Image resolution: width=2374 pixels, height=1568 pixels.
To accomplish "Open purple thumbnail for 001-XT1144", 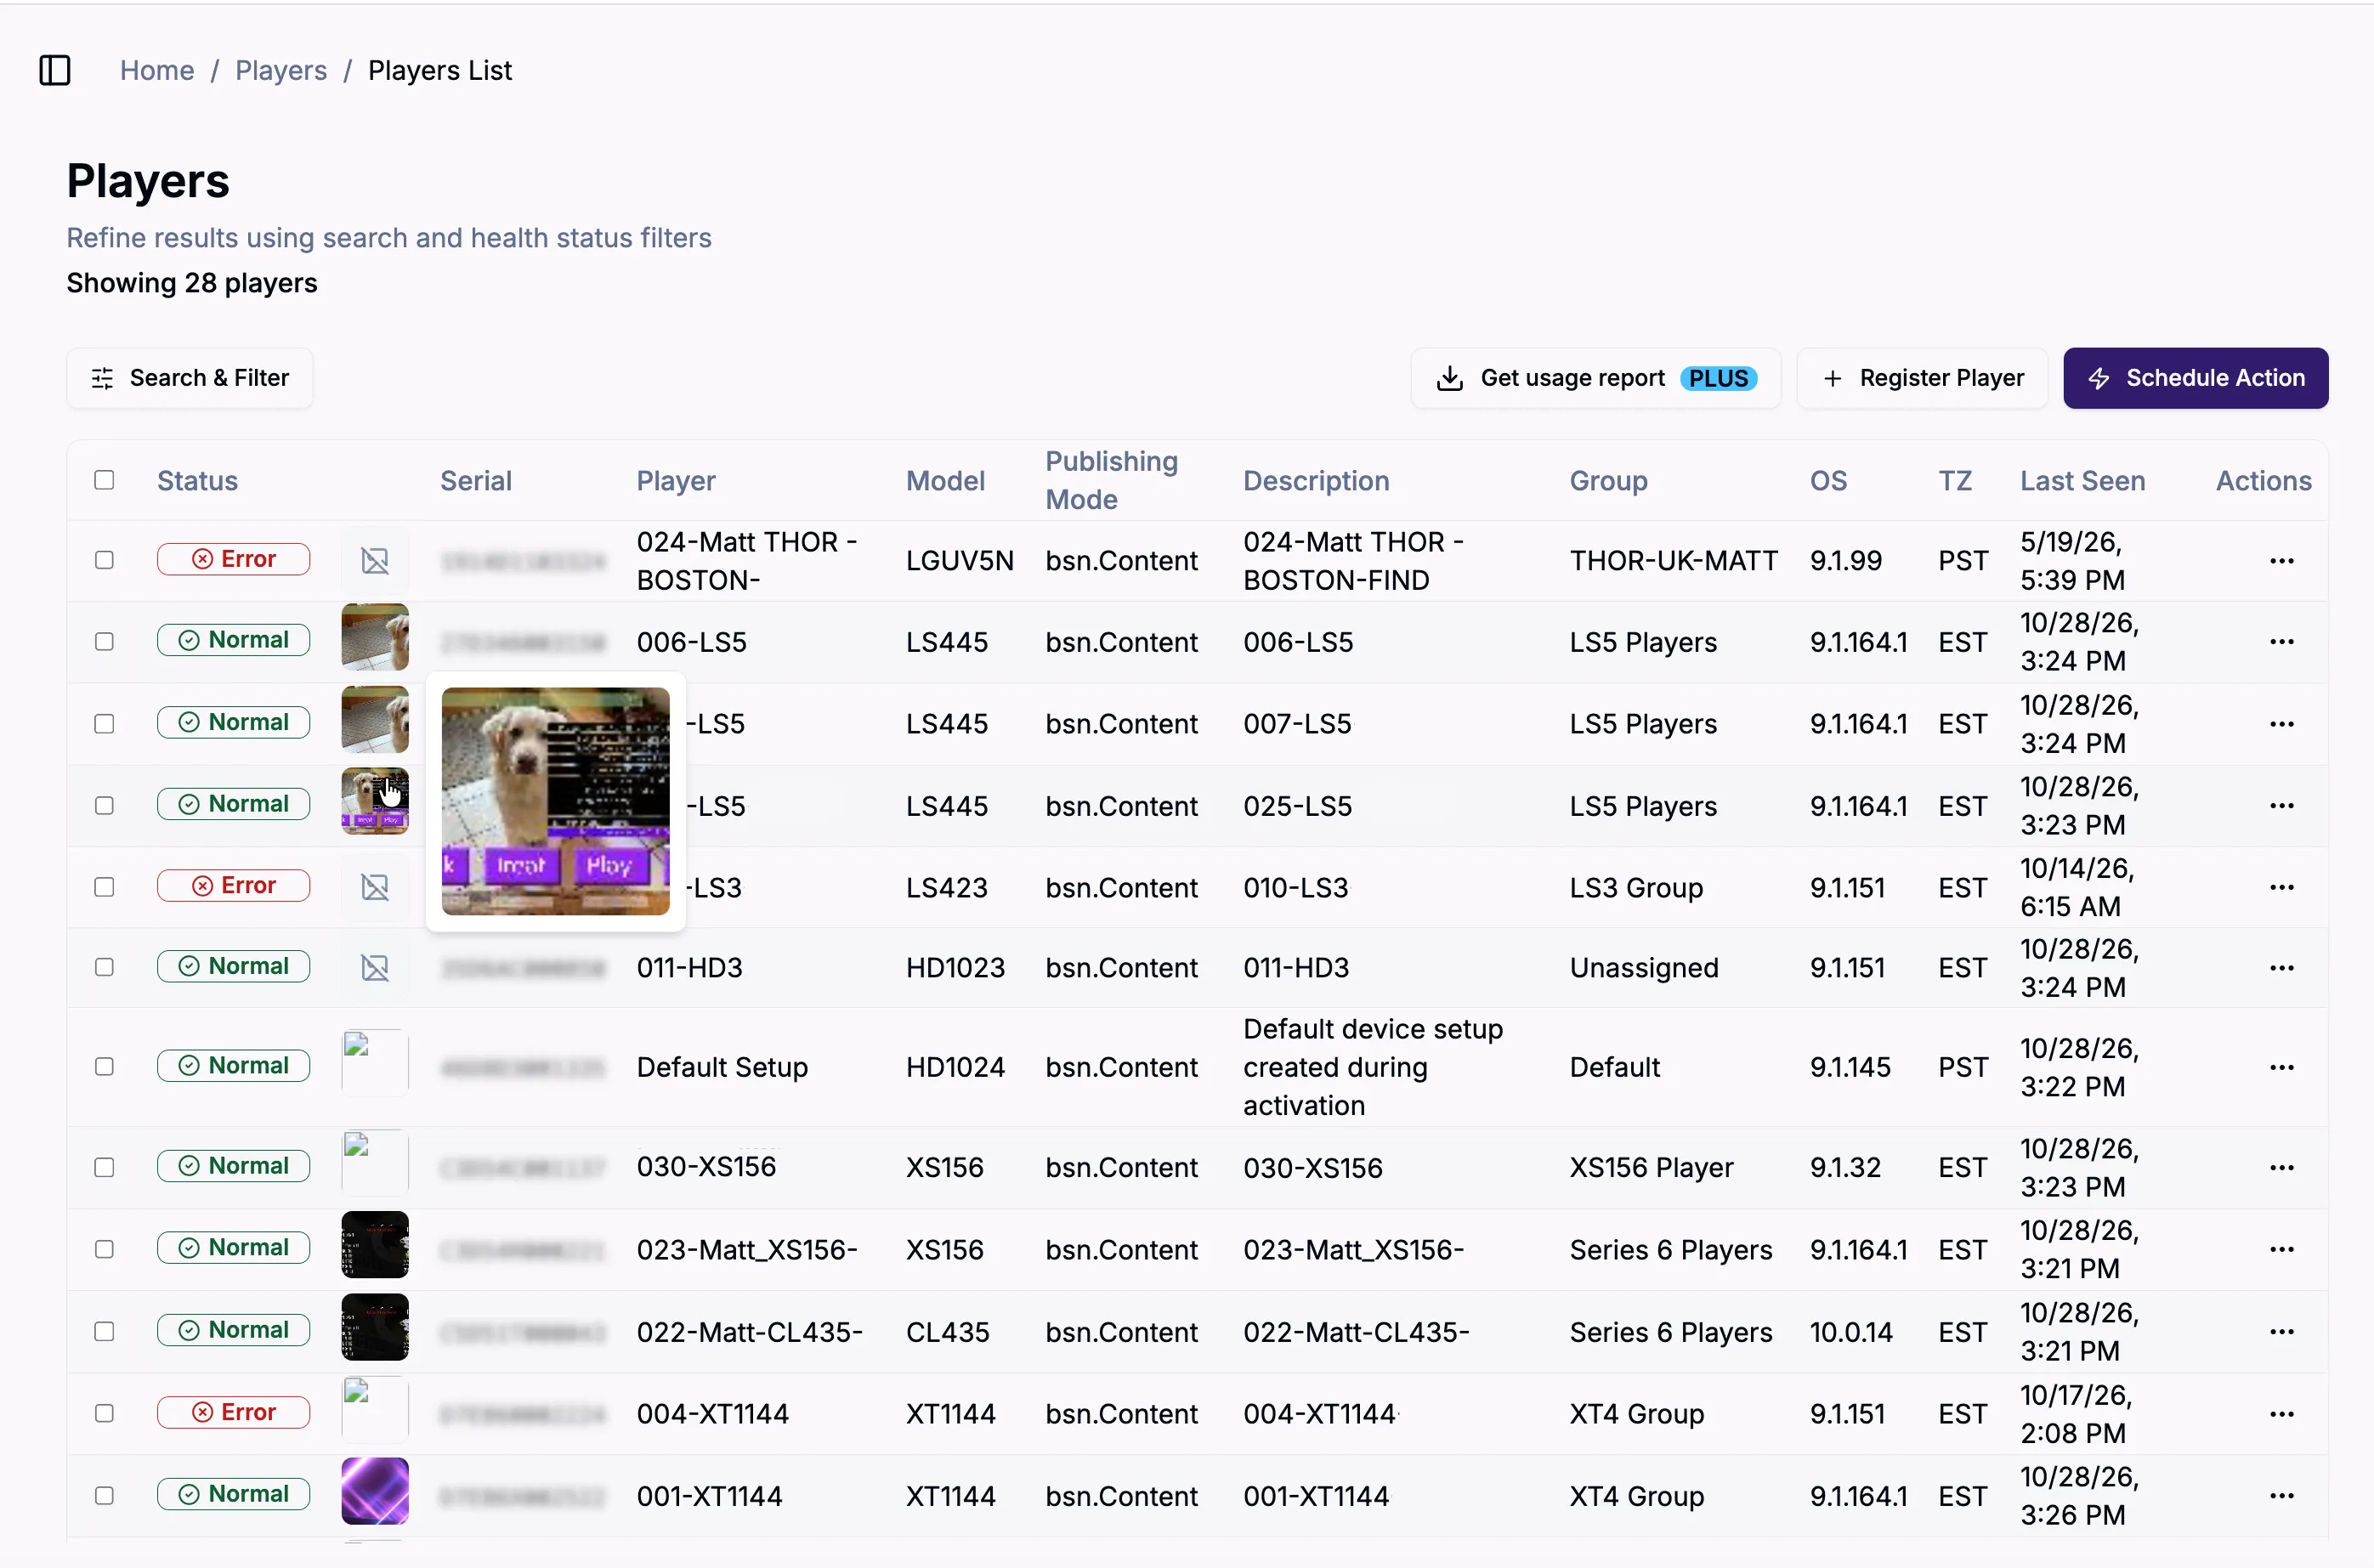I will point(375,1491).
